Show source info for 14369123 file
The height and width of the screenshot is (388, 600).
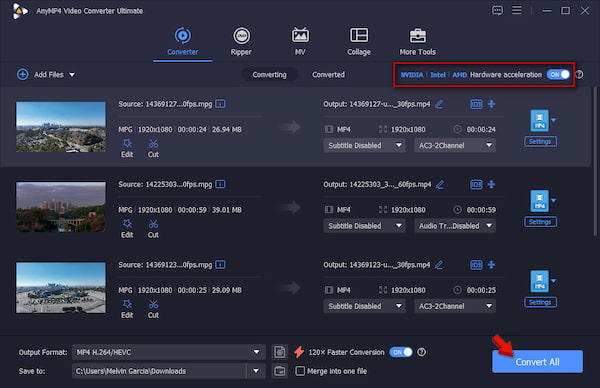[x=220, y=264]
